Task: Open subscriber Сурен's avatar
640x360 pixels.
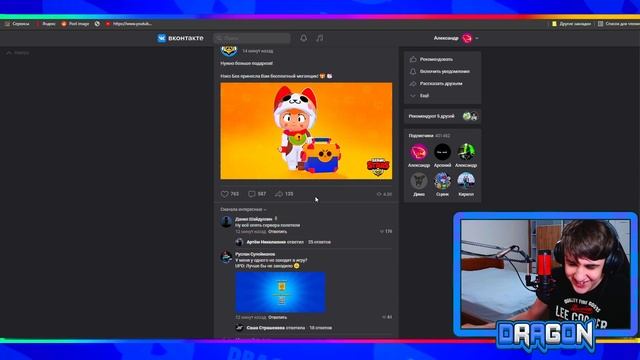Action: click(442, 181)
